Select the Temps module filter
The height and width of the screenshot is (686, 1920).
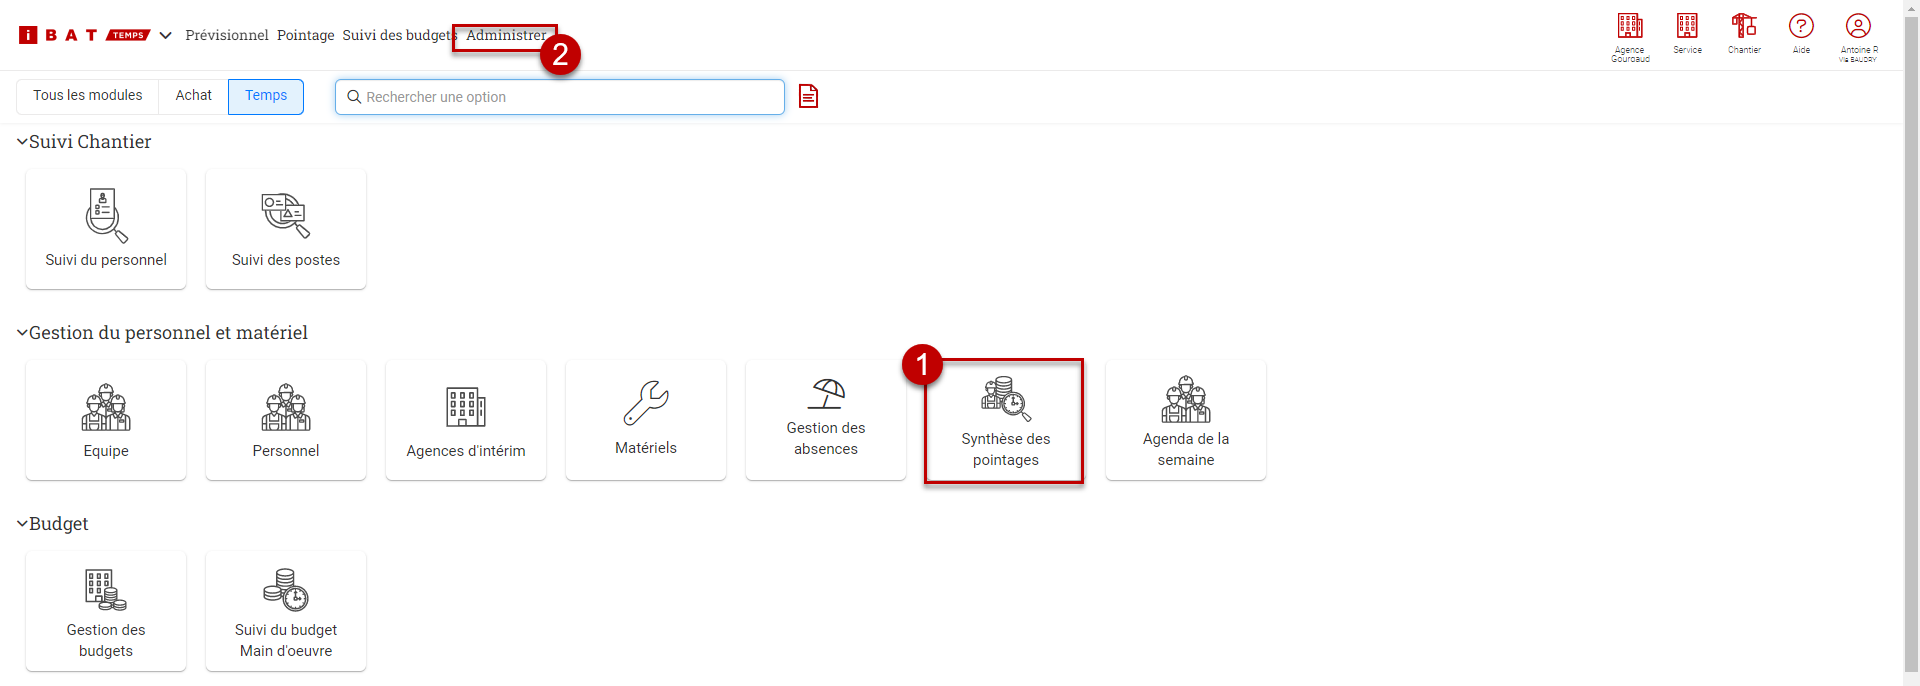point(266,96)
